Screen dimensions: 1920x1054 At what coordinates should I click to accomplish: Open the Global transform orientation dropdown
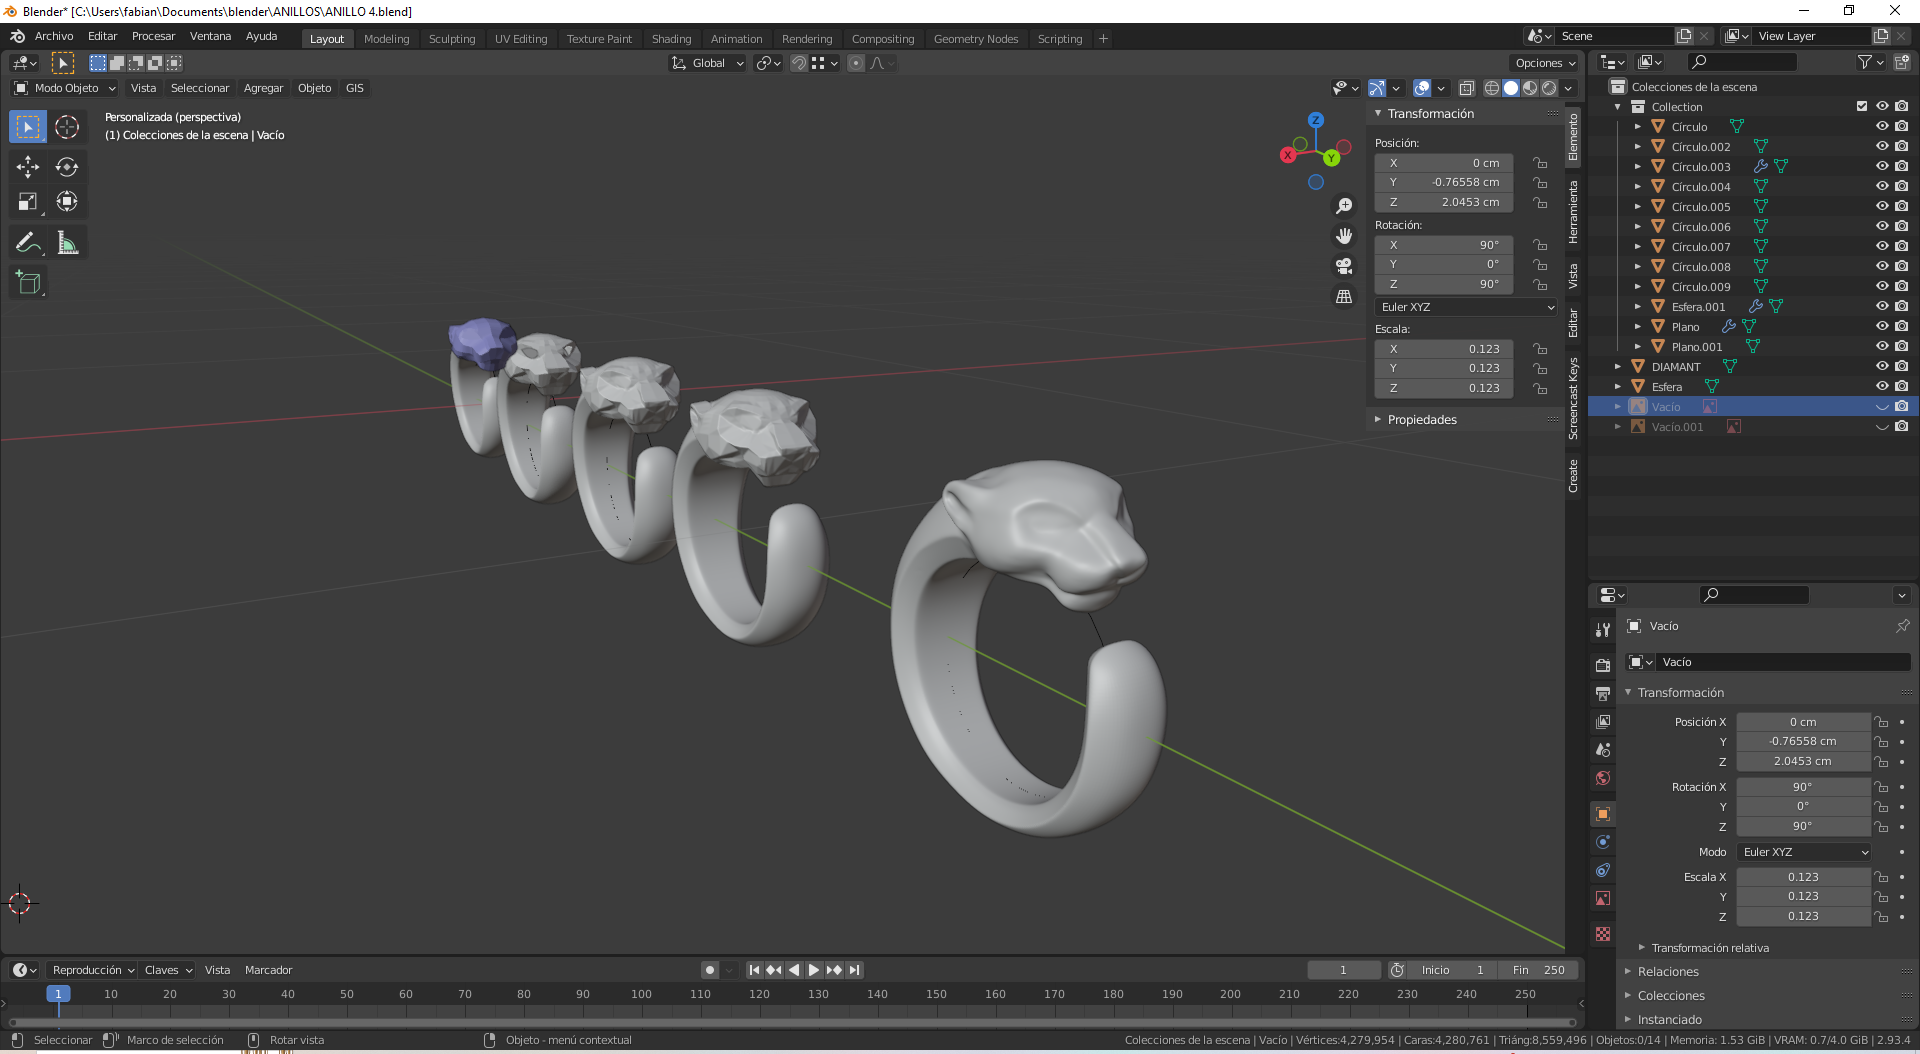click(707, 63)
